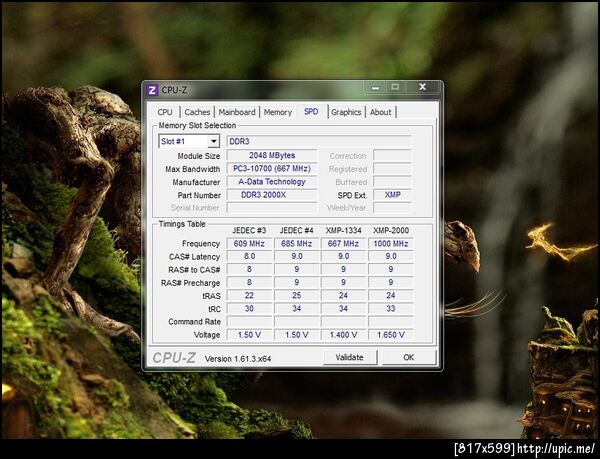The image size is (600, 459).
Task: Switch to the CPU tab
Action: click(165, 112)
